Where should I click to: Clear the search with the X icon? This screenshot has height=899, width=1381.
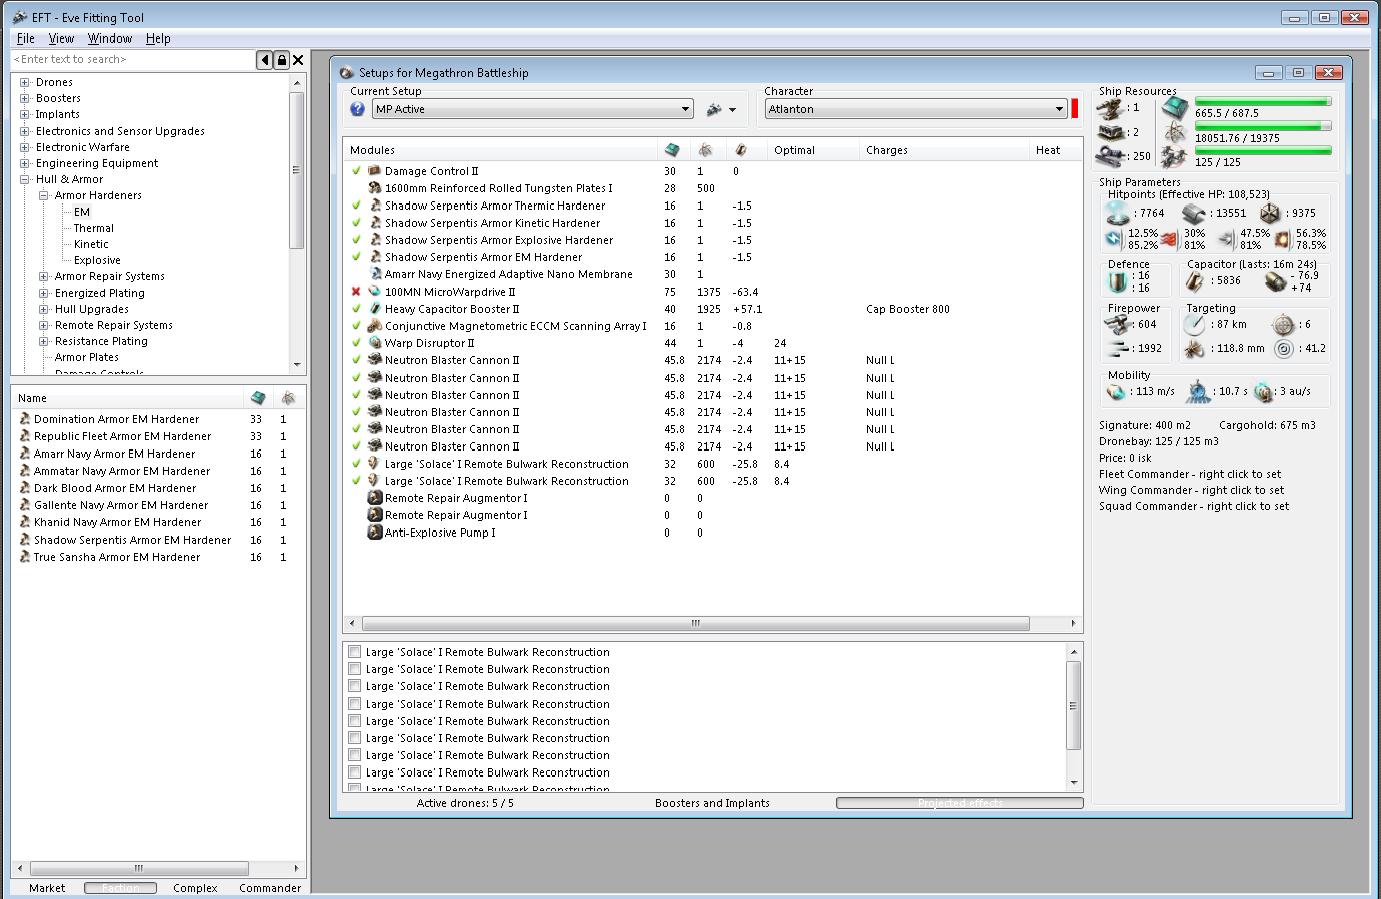click(298, 60)
